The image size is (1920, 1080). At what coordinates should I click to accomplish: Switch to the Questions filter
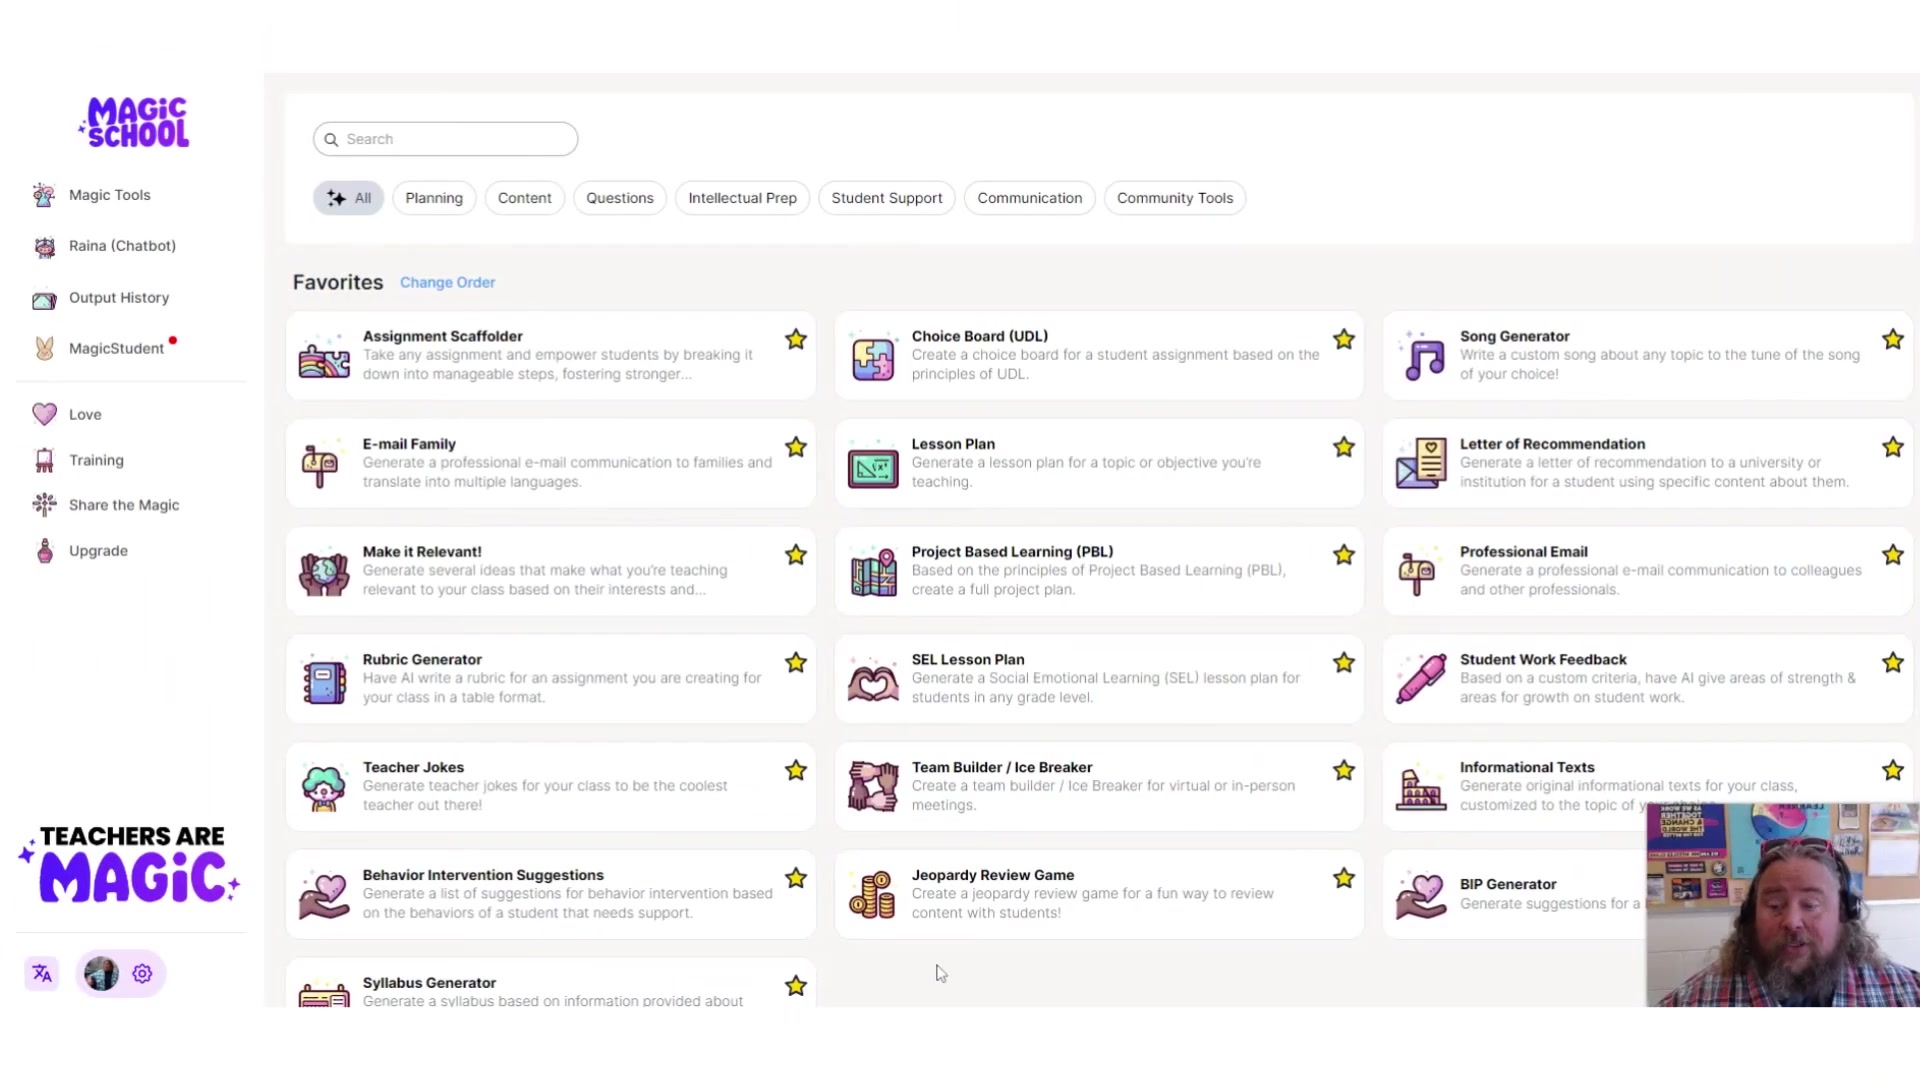pos(620,198)
